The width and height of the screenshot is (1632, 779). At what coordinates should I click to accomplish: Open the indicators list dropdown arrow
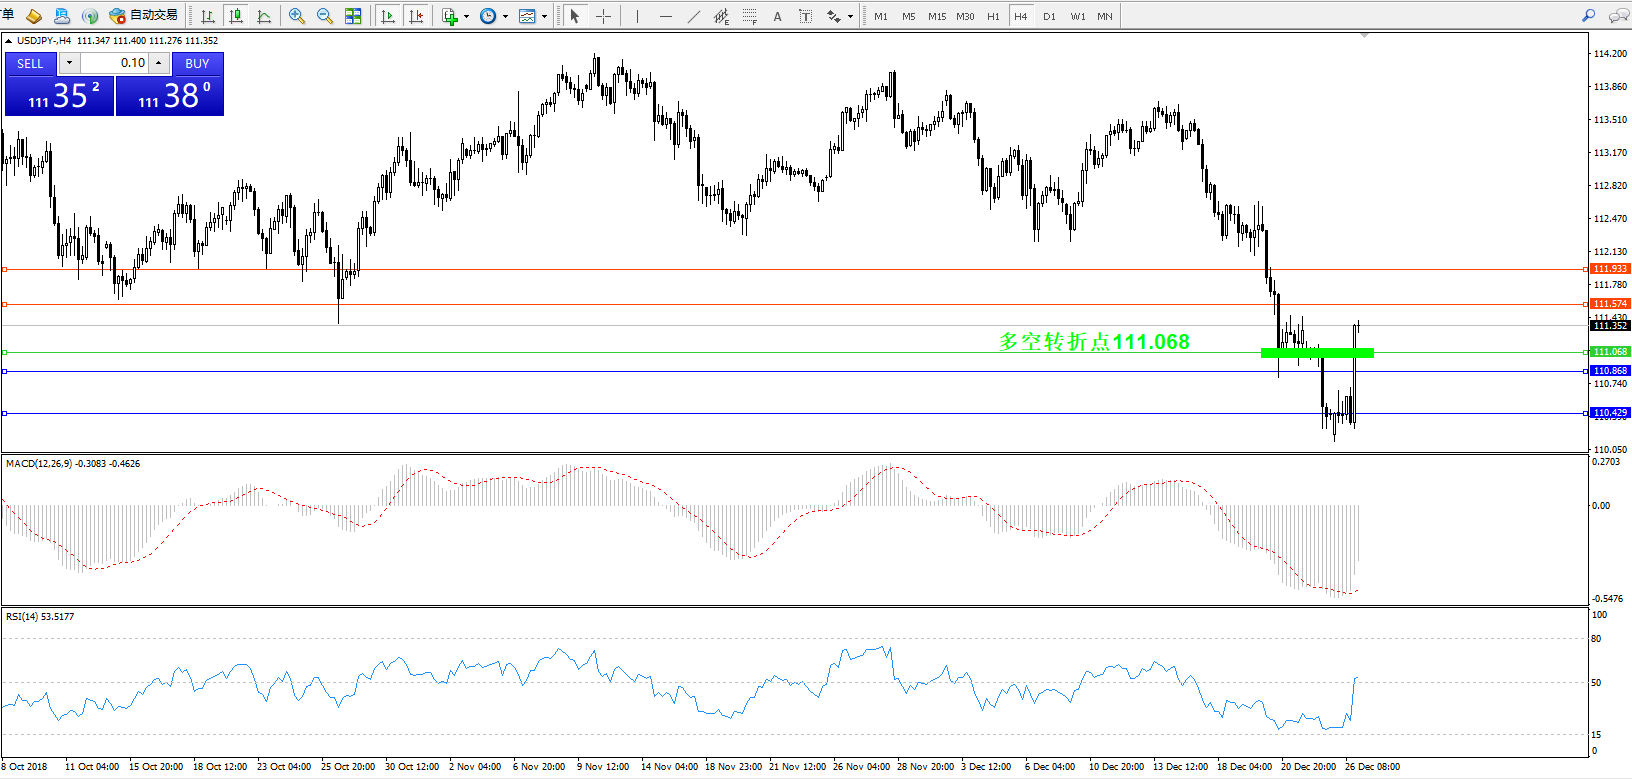[466, 17]
